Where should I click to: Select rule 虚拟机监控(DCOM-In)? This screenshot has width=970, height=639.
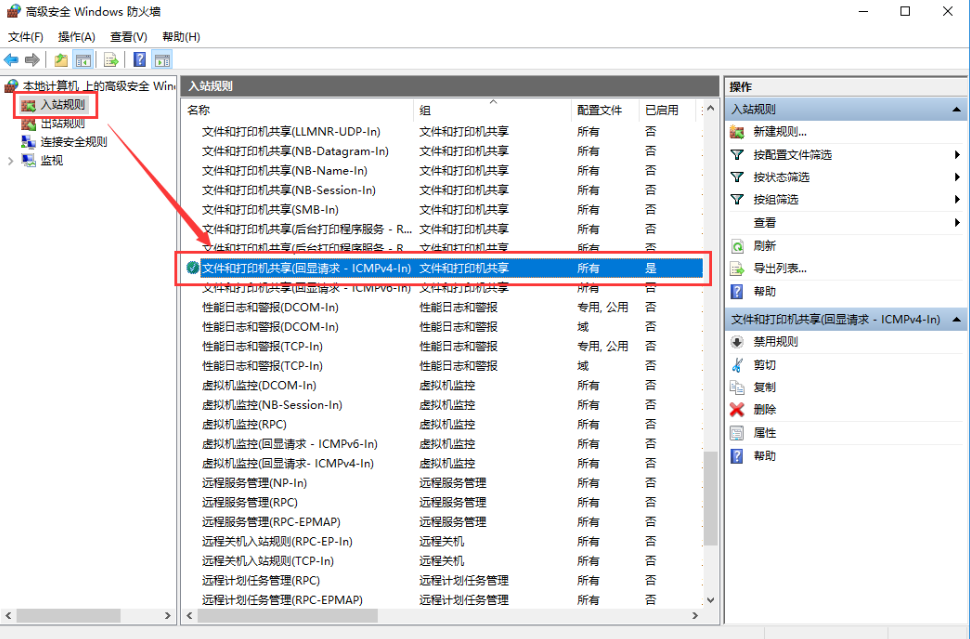pos(259,385)
